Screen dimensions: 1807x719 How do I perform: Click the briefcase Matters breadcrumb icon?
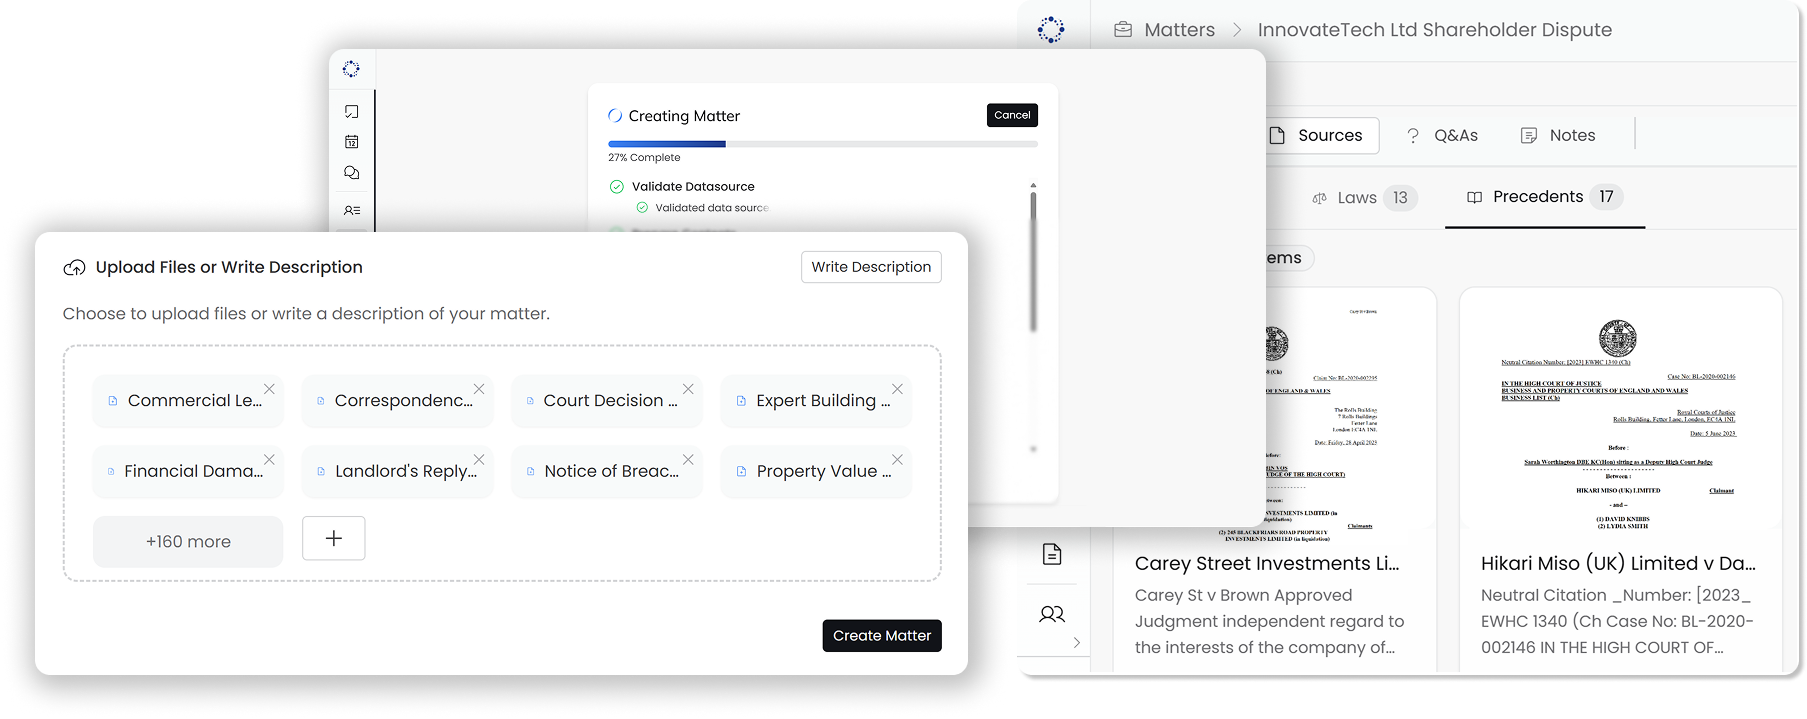click(1123, 30)
